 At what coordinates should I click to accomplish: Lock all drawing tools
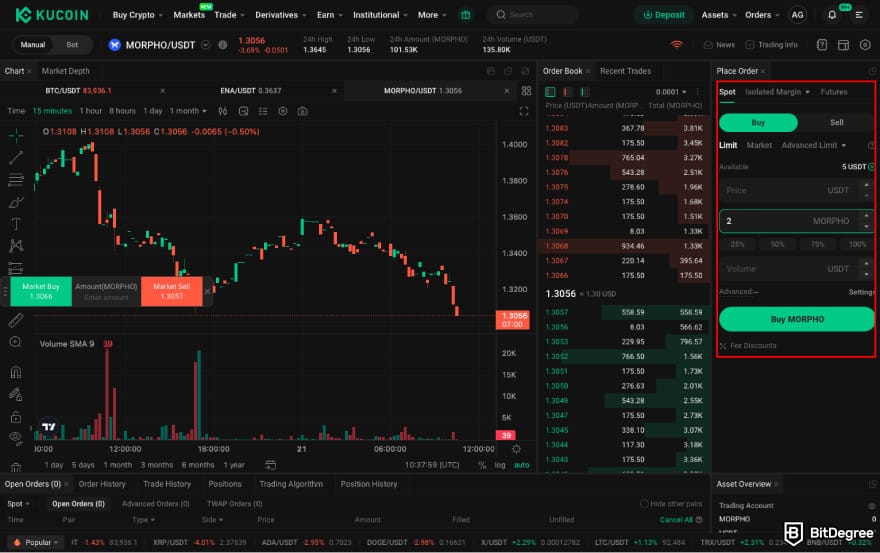(16, 417)
